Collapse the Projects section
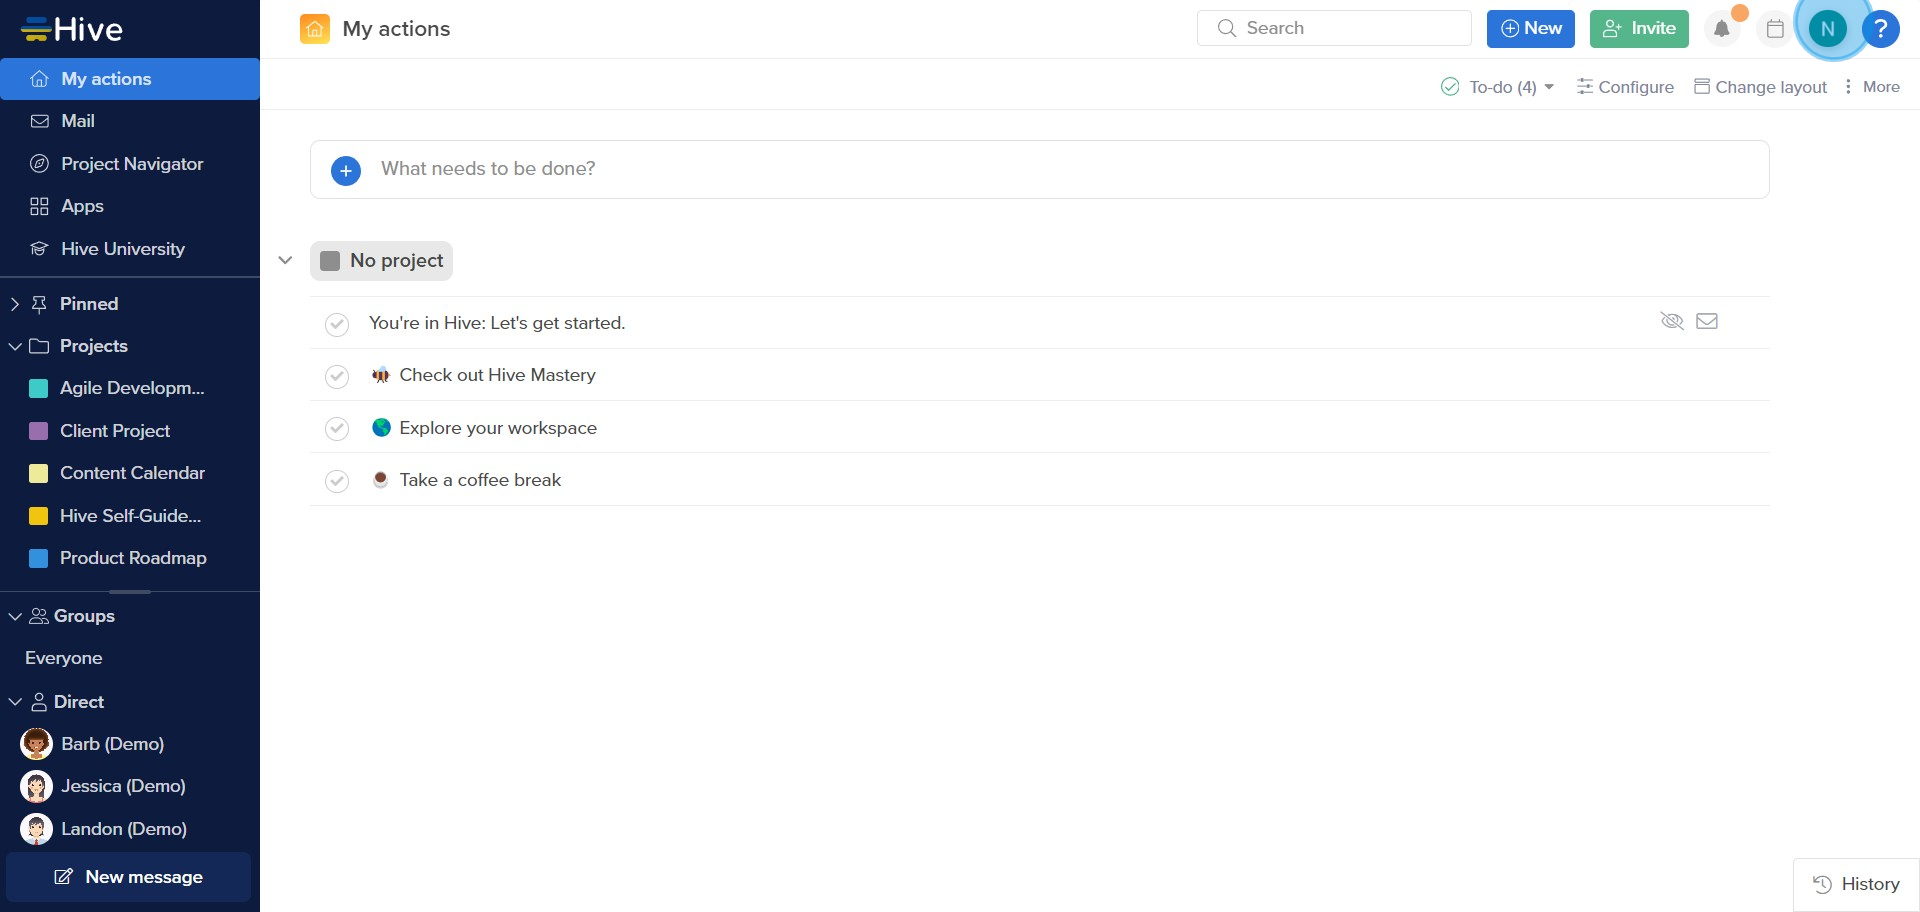The image size is (1920, 912). pyautogui.click(x=15, y=346)
